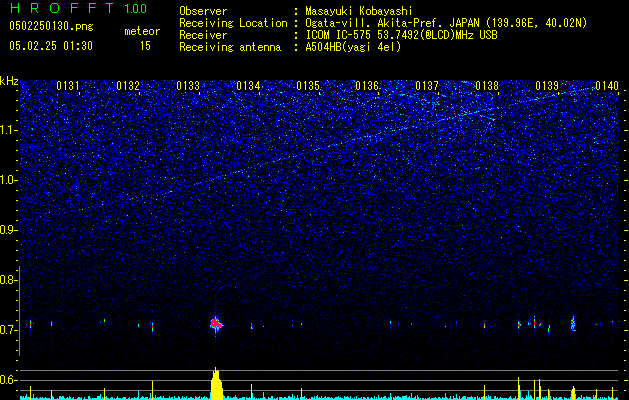Click the 0.9 frequency axis label
Viewport: 629px width, 400px height.
pos(8,230)
